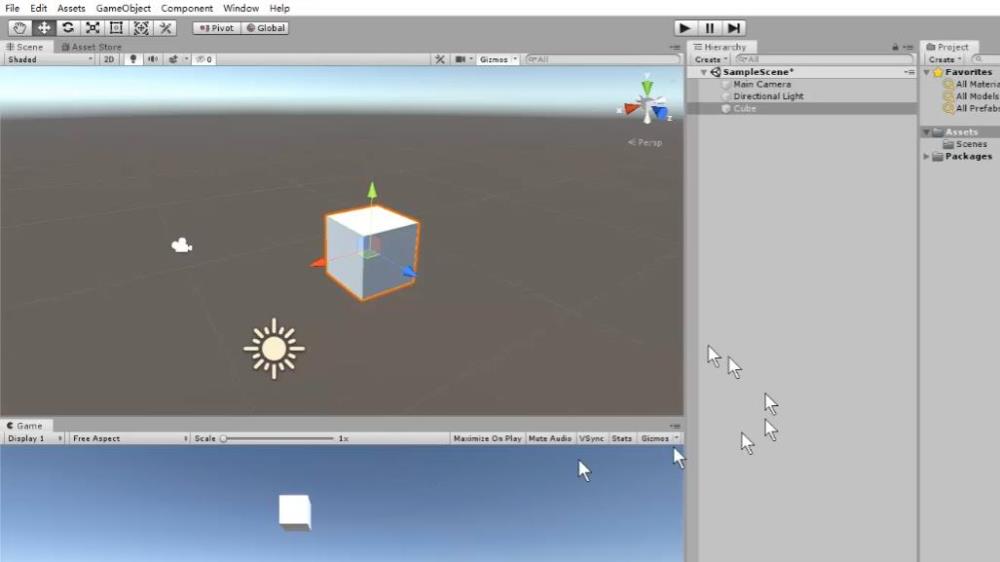Click the scene orientation gizmo
Viewport: 1000px width, 562px height.
tap(647, 105)
